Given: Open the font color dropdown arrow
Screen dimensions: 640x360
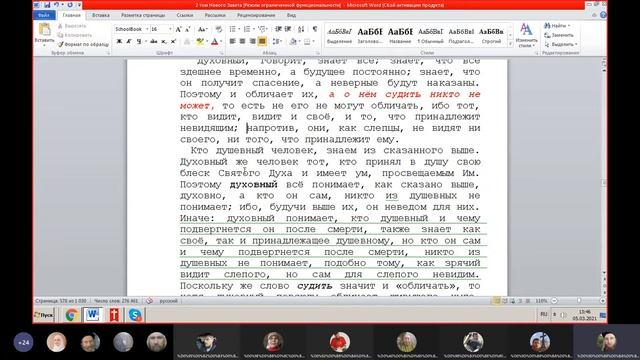Looking at the screenshot, I should (220, 41).
